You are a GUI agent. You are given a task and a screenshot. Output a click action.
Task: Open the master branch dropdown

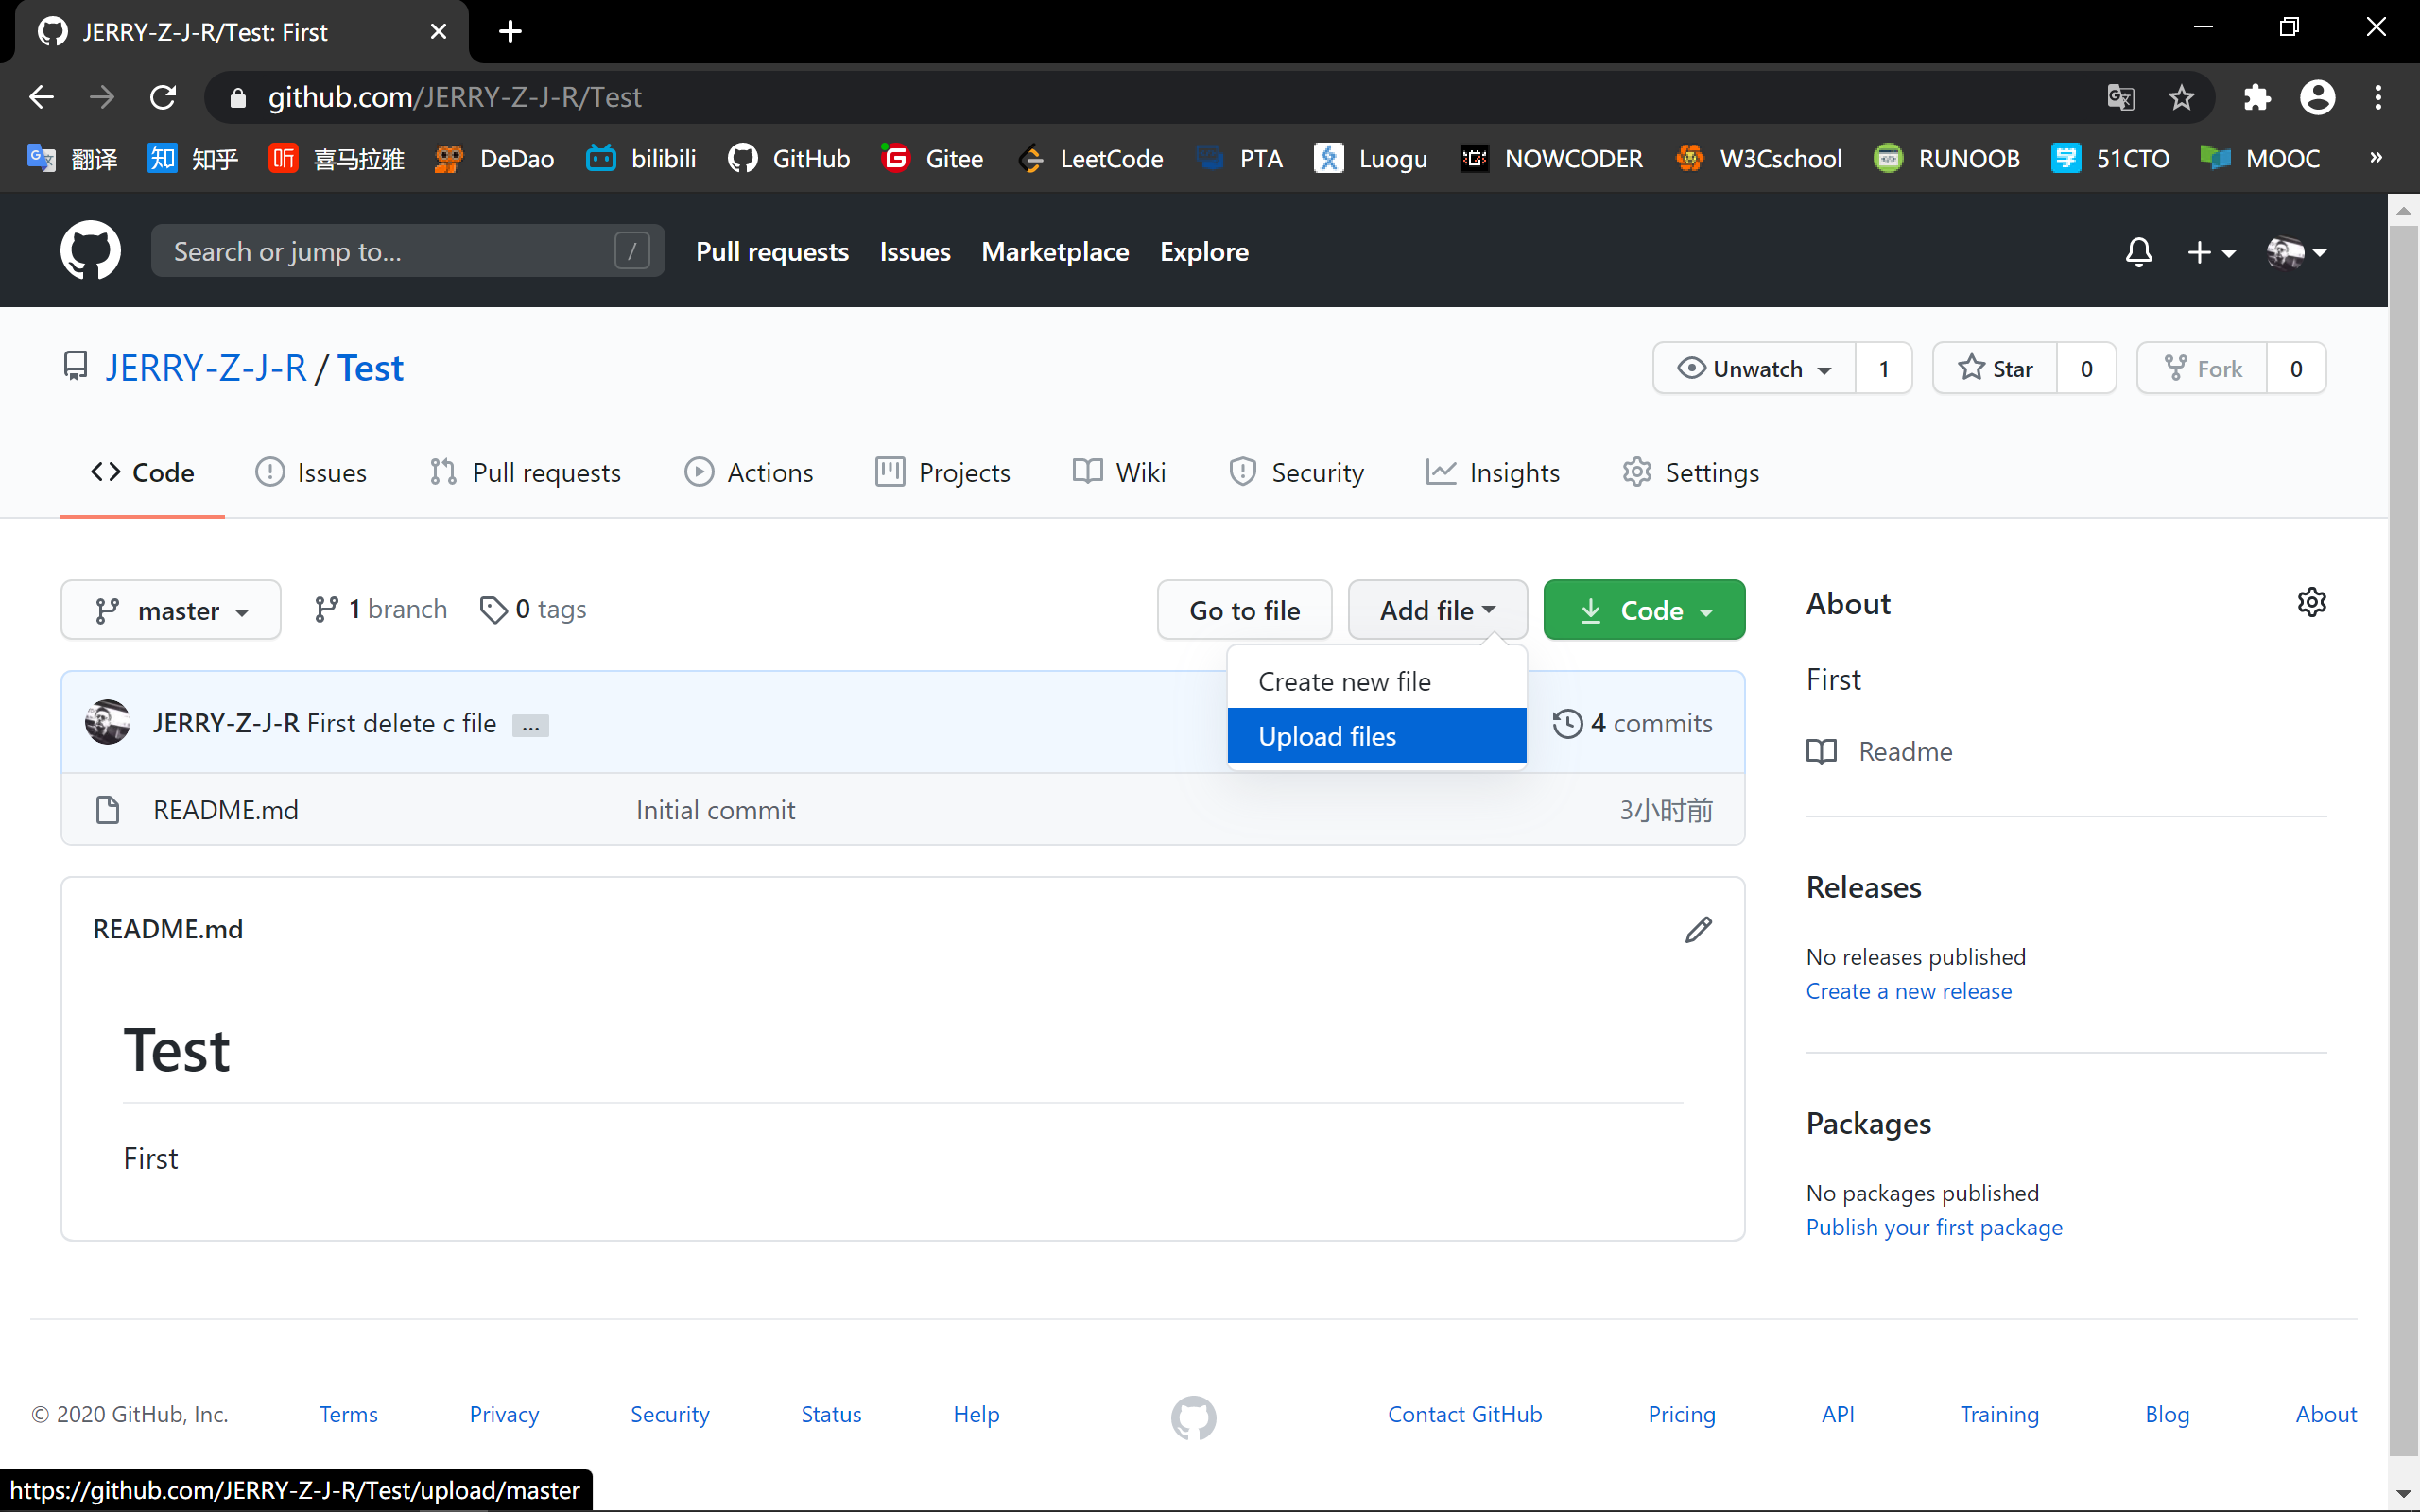[x=171, y=610]
